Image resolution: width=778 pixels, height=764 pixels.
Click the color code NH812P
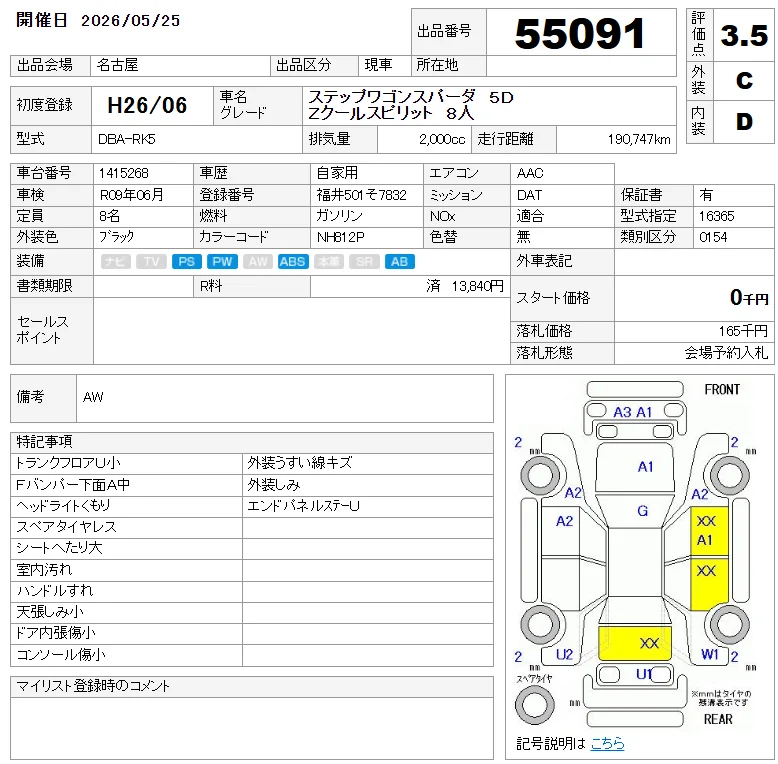click(x=340, y=237)
